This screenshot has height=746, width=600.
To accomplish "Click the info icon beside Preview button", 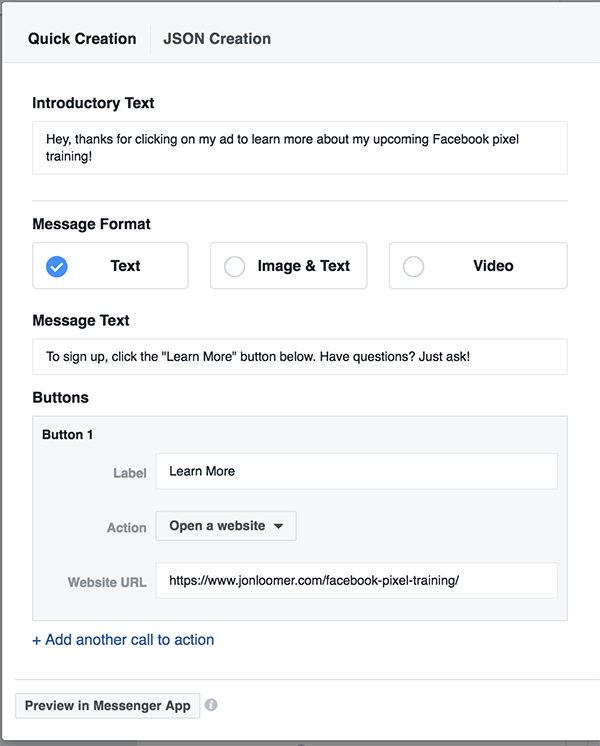I will (x=211, y=705).
